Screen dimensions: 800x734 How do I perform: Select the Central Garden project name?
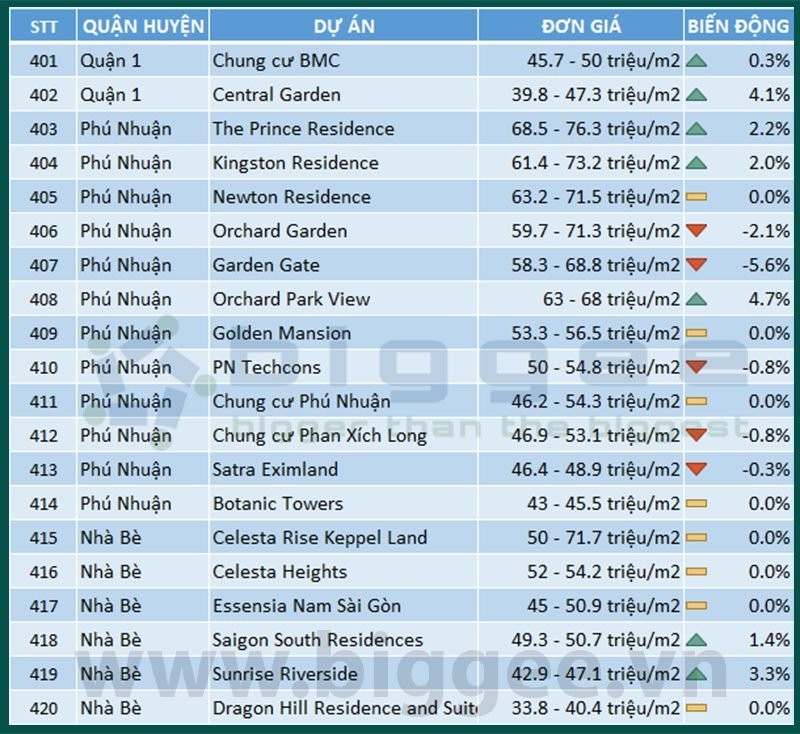(x=277, y=95)
